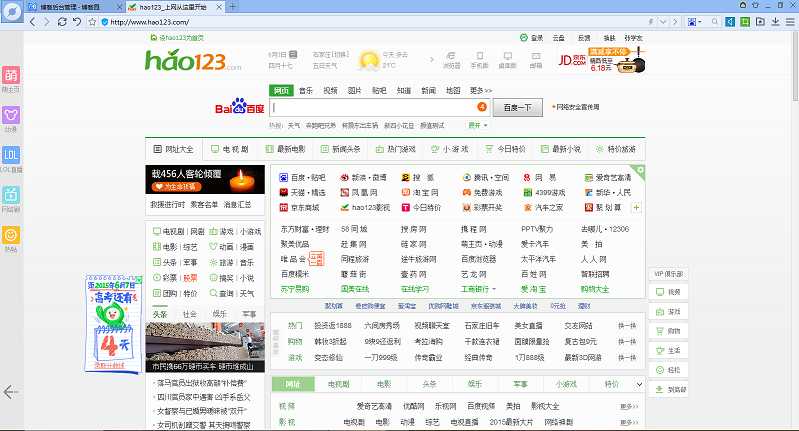Collapse the sidebar with the left arrow icon
The image size is (799, 431).
[11, 392]
